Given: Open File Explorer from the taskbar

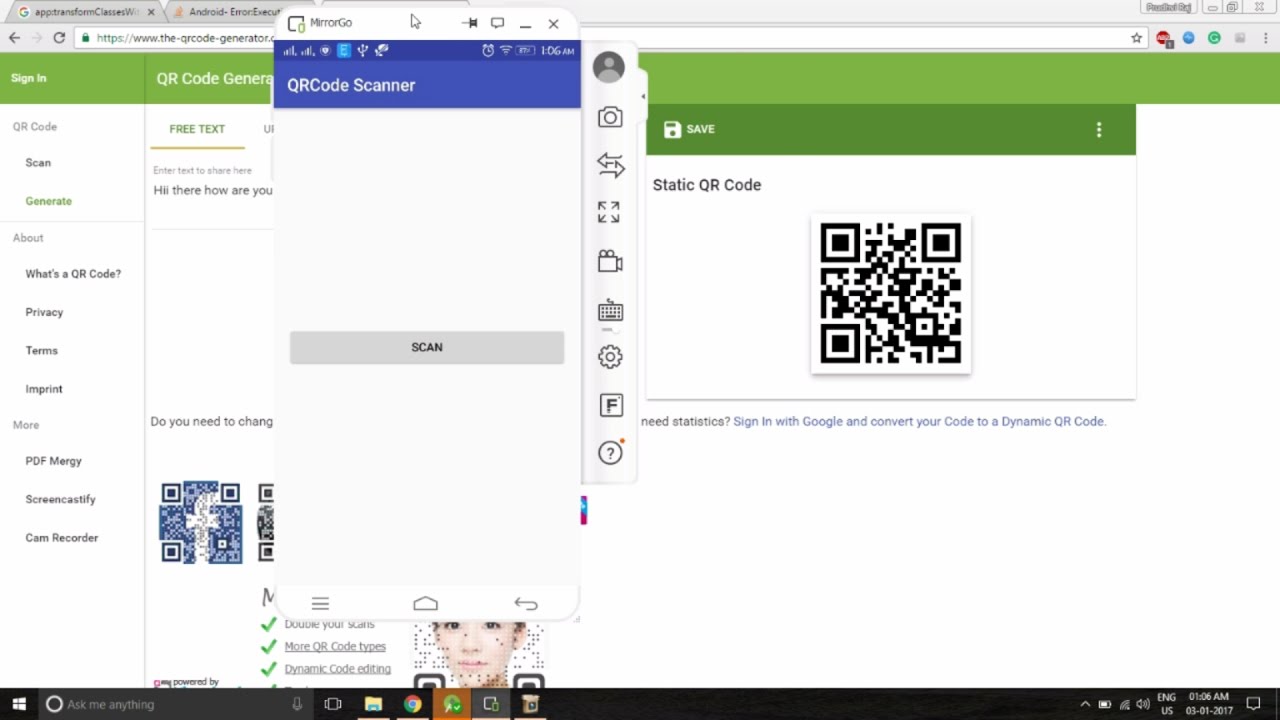Looking at the screenshot, I should (373, 704).
